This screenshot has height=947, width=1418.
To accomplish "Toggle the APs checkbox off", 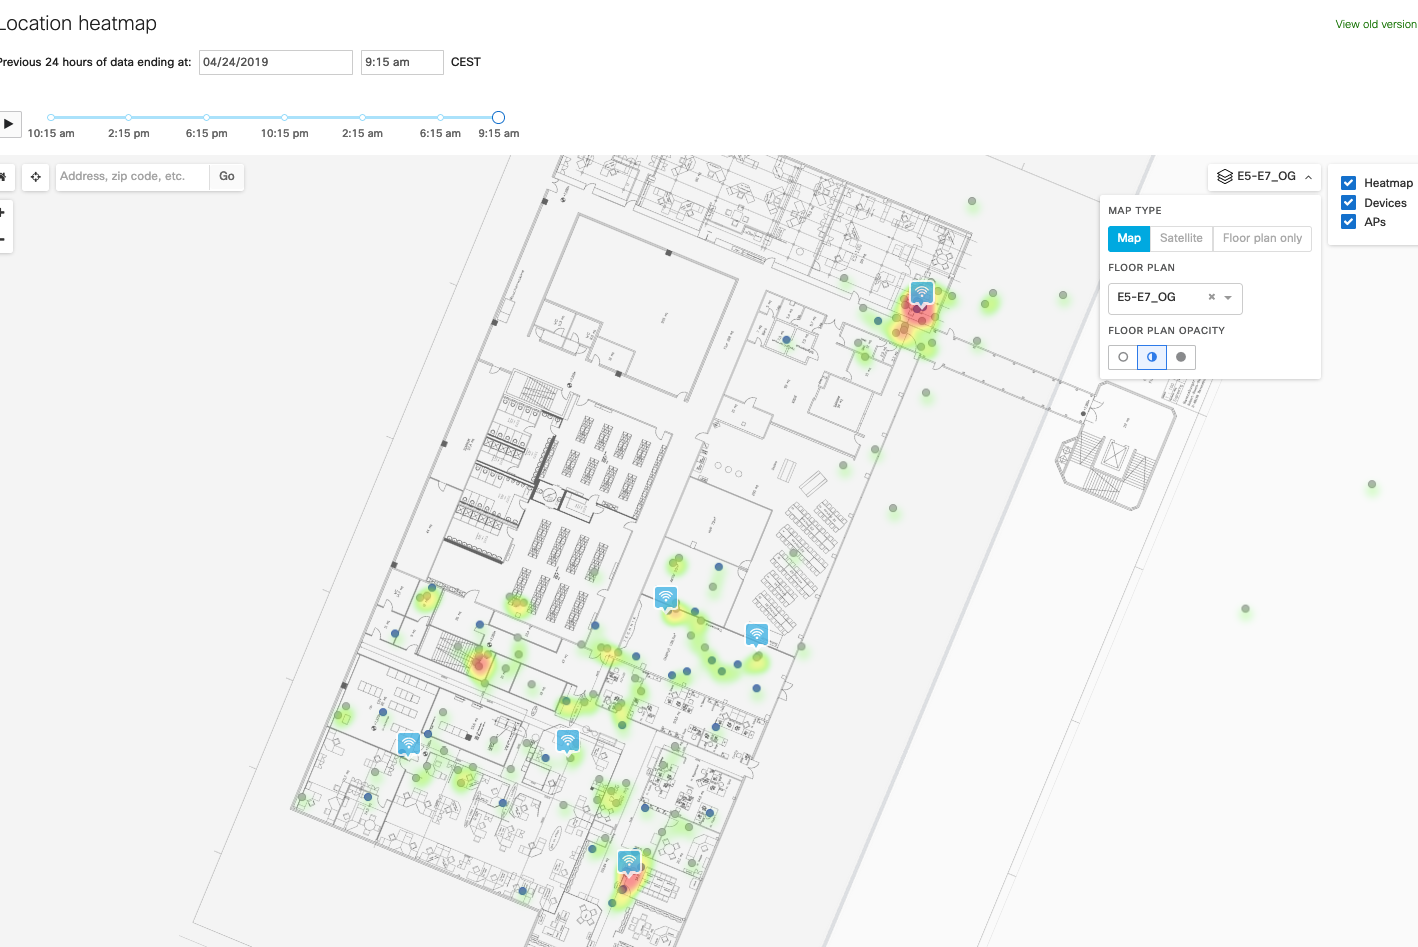I will coord(1349,221).
